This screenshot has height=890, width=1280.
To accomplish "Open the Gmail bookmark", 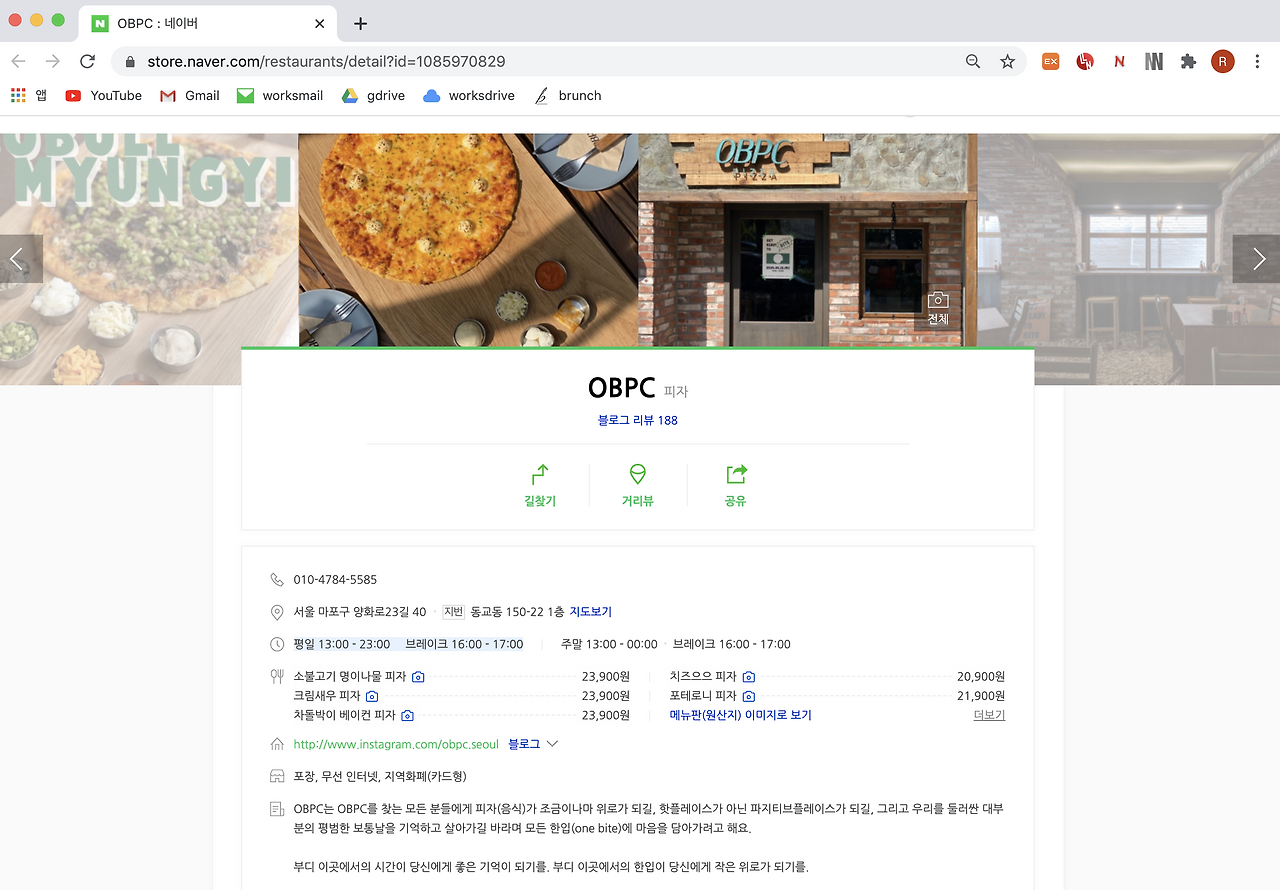I will pyautogui.click(x=190, y=95).
